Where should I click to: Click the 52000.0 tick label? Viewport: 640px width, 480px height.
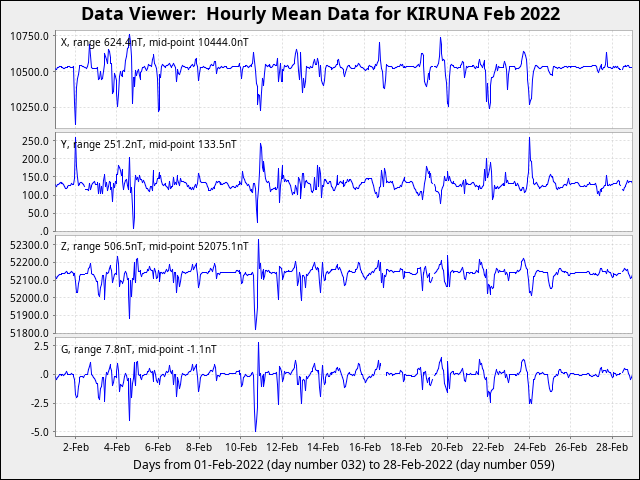[x=29, y=298]
